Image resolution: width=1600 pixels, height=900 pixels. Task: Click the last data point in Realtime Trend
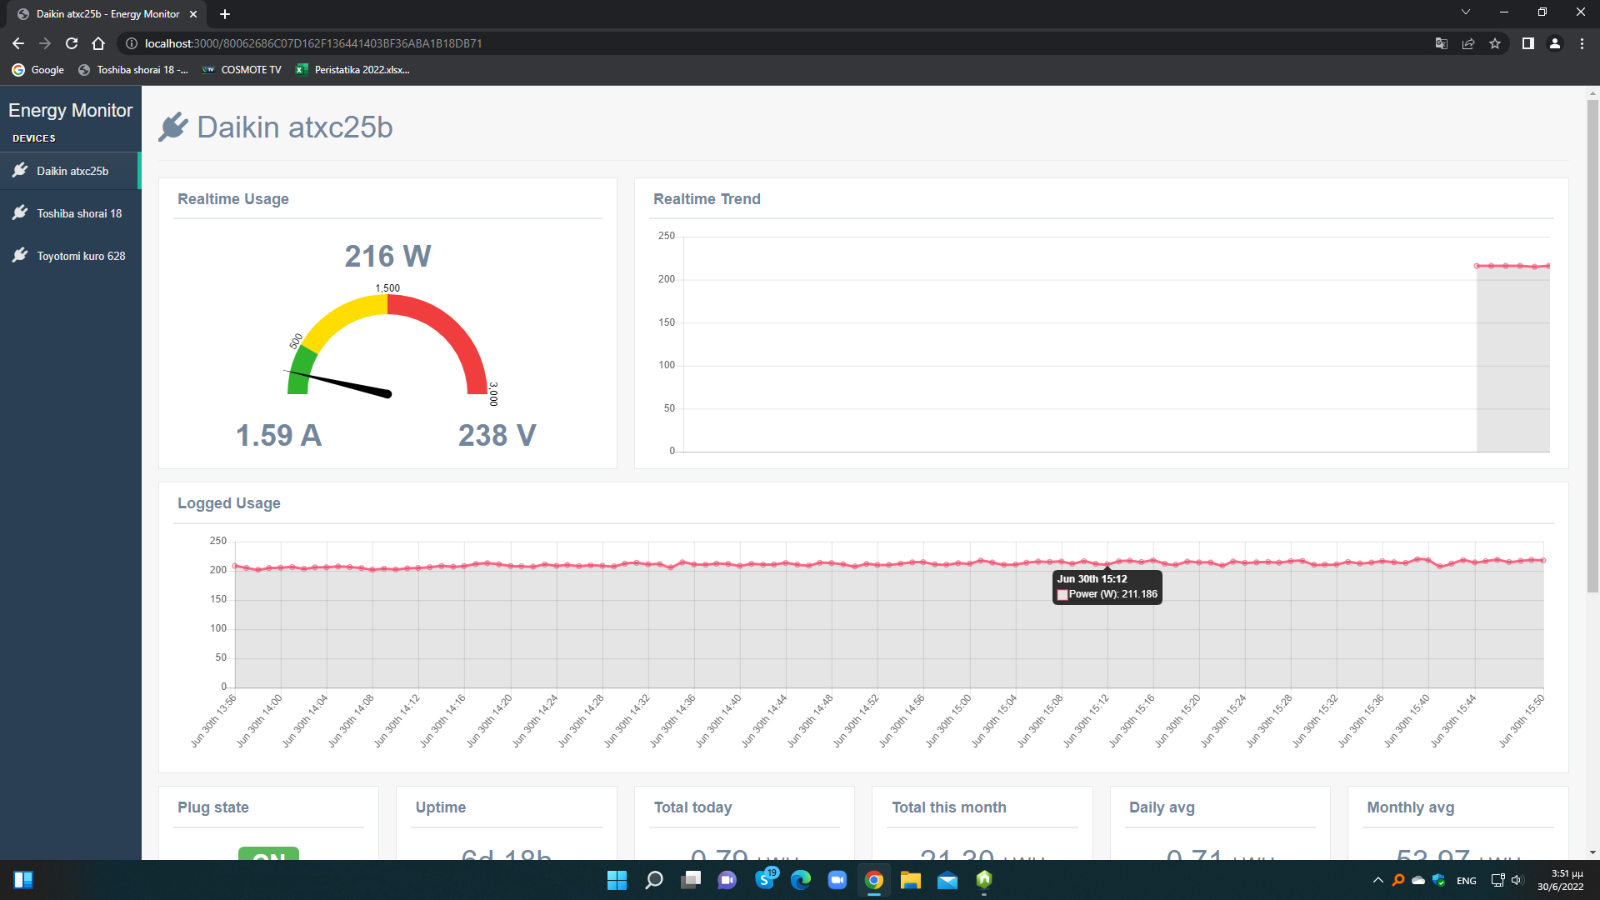click(1548, 266)
